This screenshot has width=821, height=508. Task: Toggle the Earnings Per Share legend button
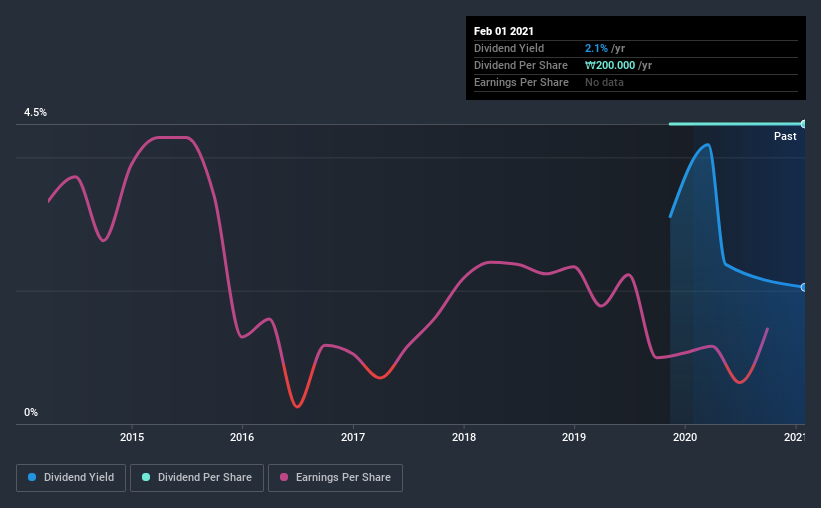pyautogui.click(x=335, y=478)
